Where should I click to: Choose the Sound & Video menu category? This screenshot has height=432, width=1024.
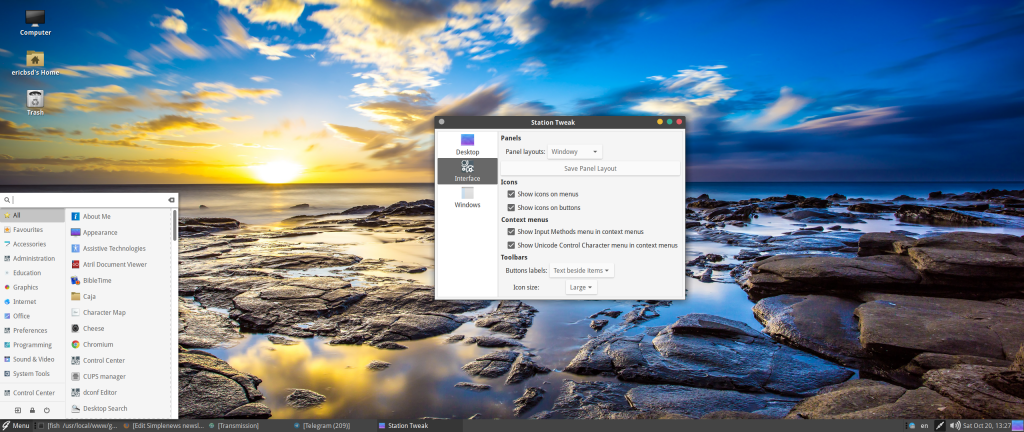click(33, 359)
